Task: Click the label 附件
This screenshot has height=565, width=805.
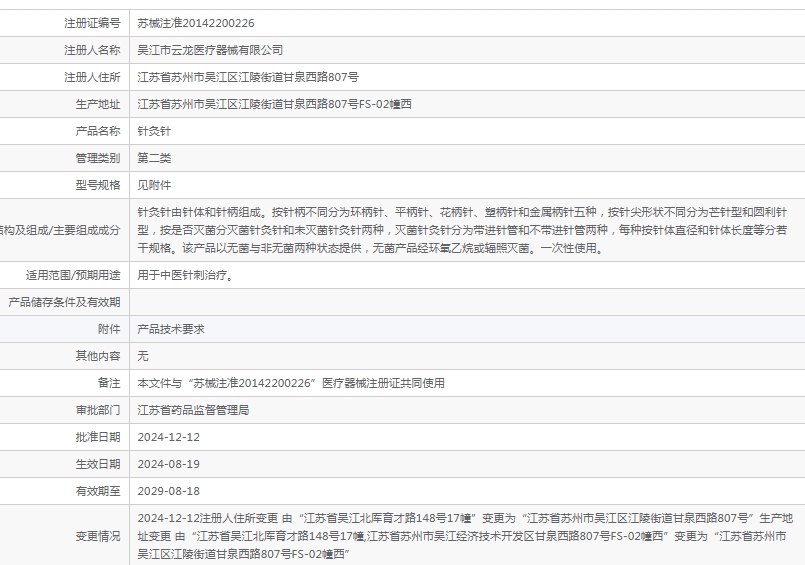Action: pyautogui.click(x=109, y=329)
